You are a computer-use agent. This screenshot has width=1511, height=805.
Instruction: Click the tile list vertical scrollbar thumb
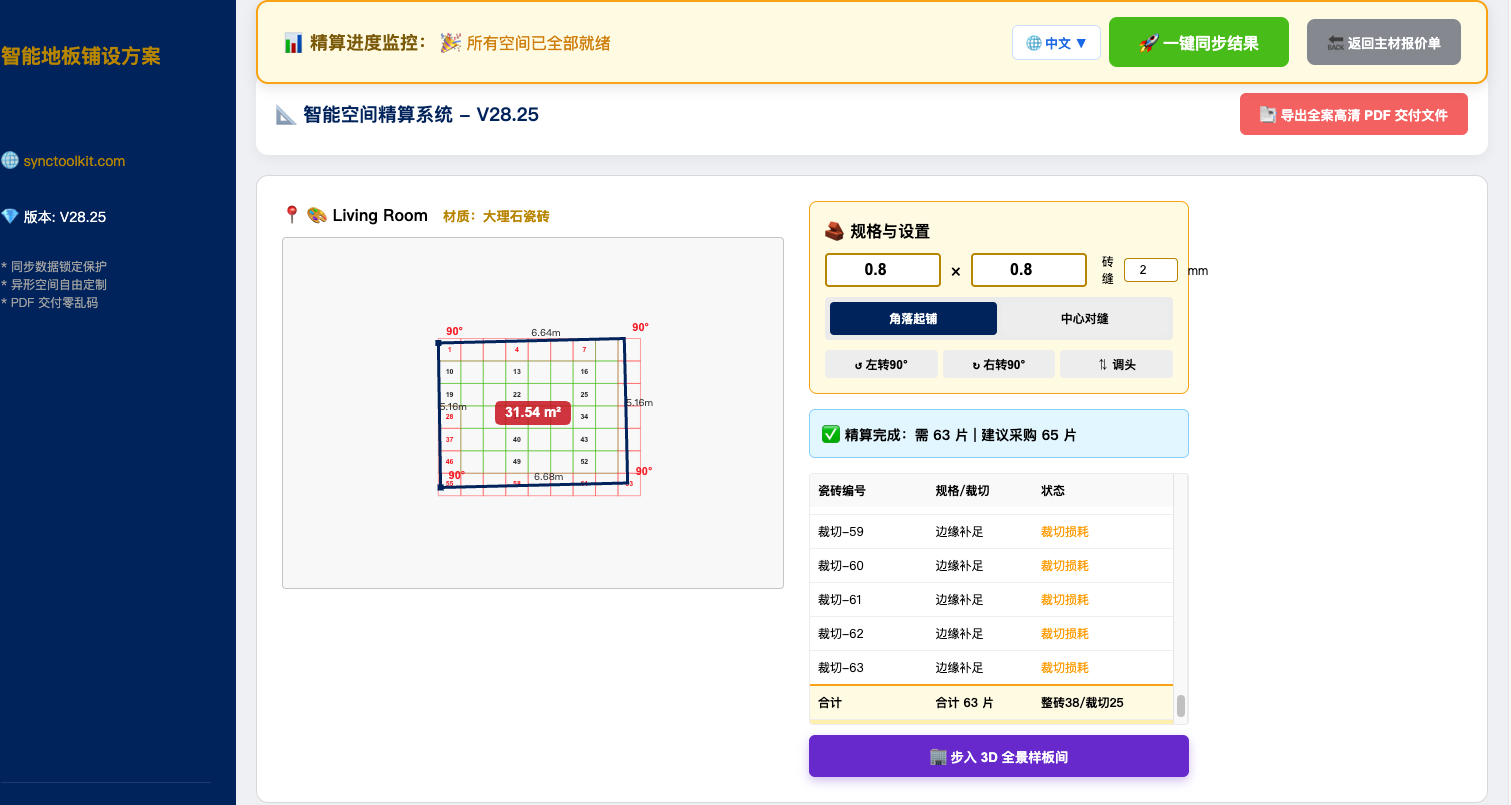(1181, 706)
